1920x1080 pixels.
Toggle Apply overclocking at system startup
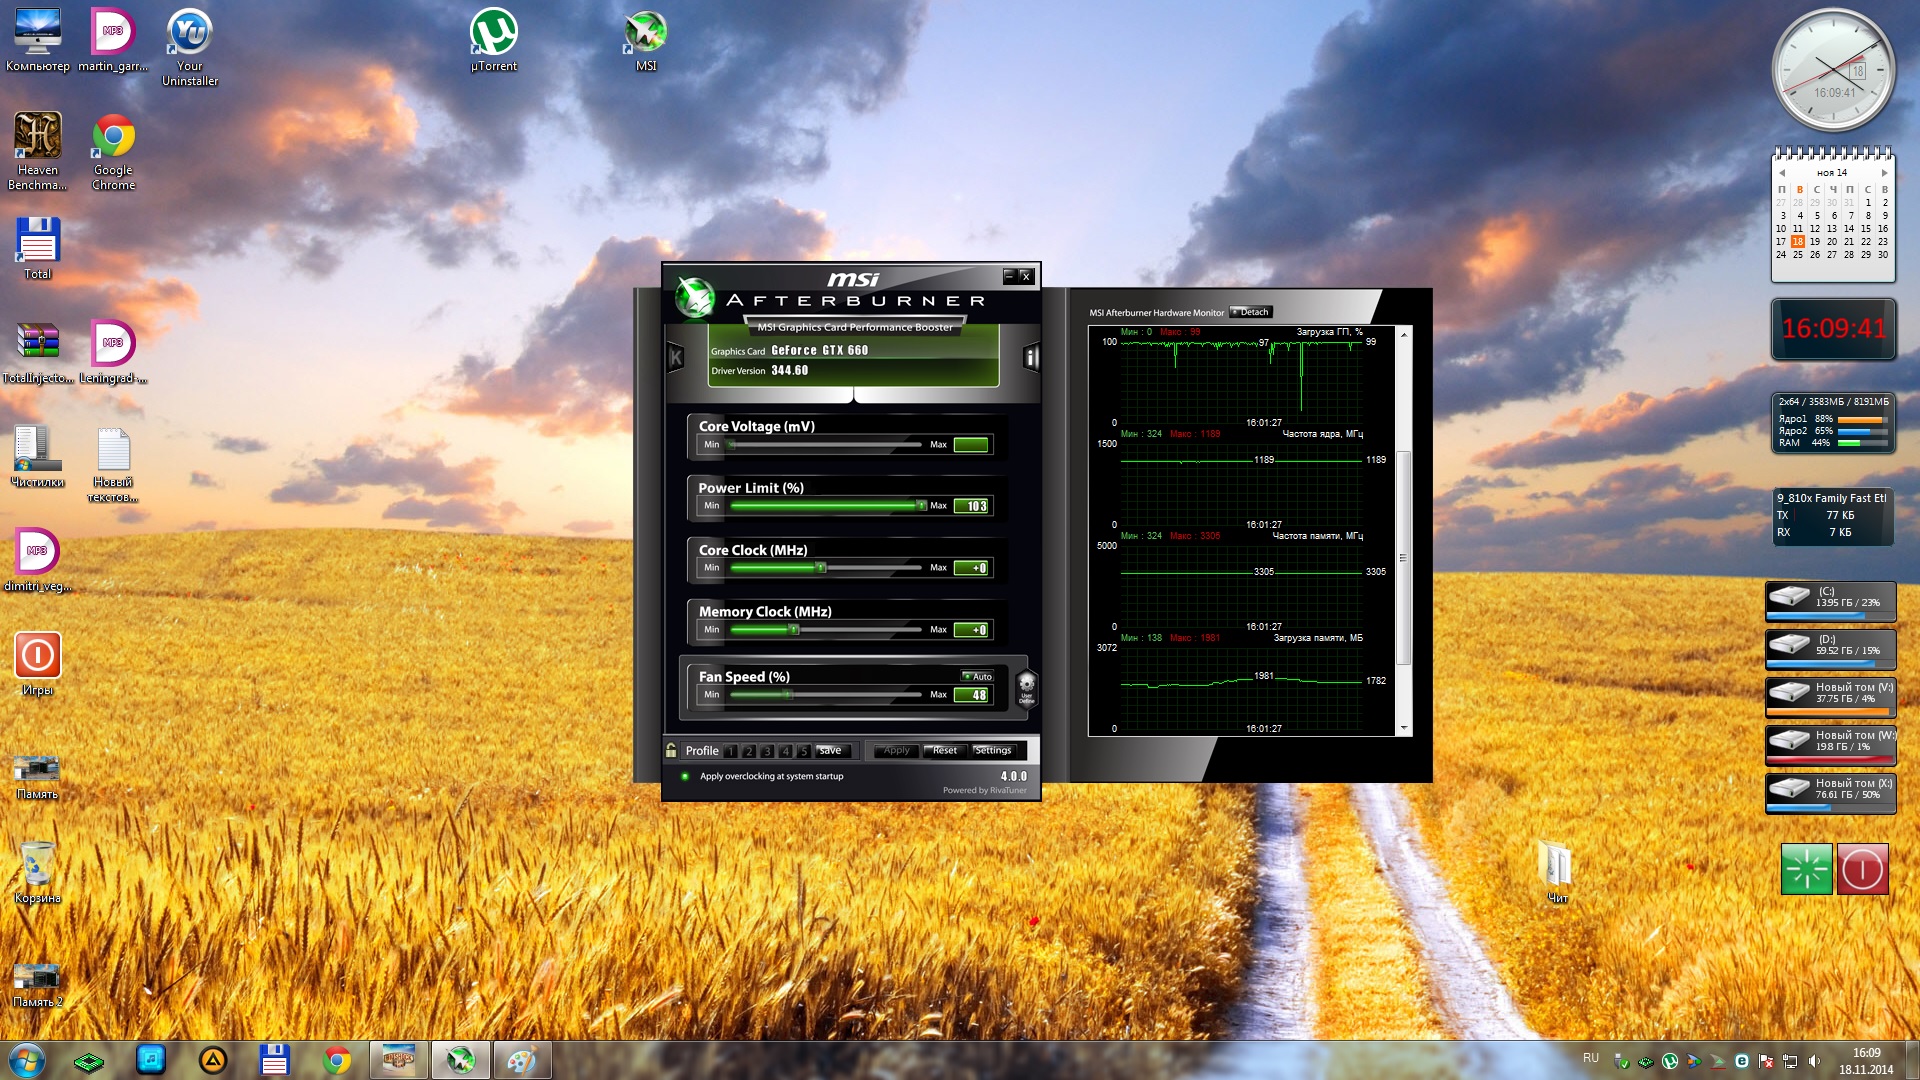[x=685, y=776]
